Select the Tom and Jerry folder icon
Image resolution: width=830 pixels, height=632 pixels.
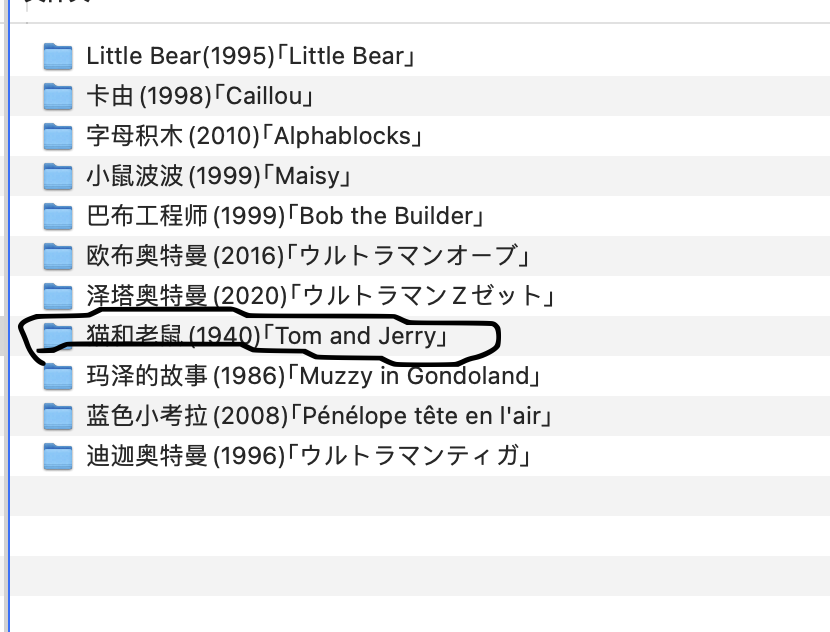59,336
